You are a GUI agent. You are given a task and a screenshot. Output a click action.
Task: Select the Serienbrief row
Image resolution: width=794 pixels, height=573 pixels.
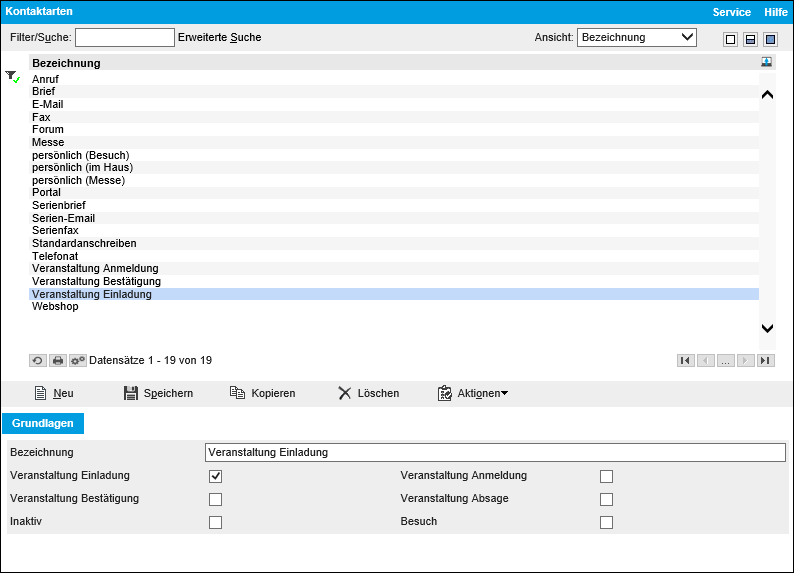click(x=393, y=206)
